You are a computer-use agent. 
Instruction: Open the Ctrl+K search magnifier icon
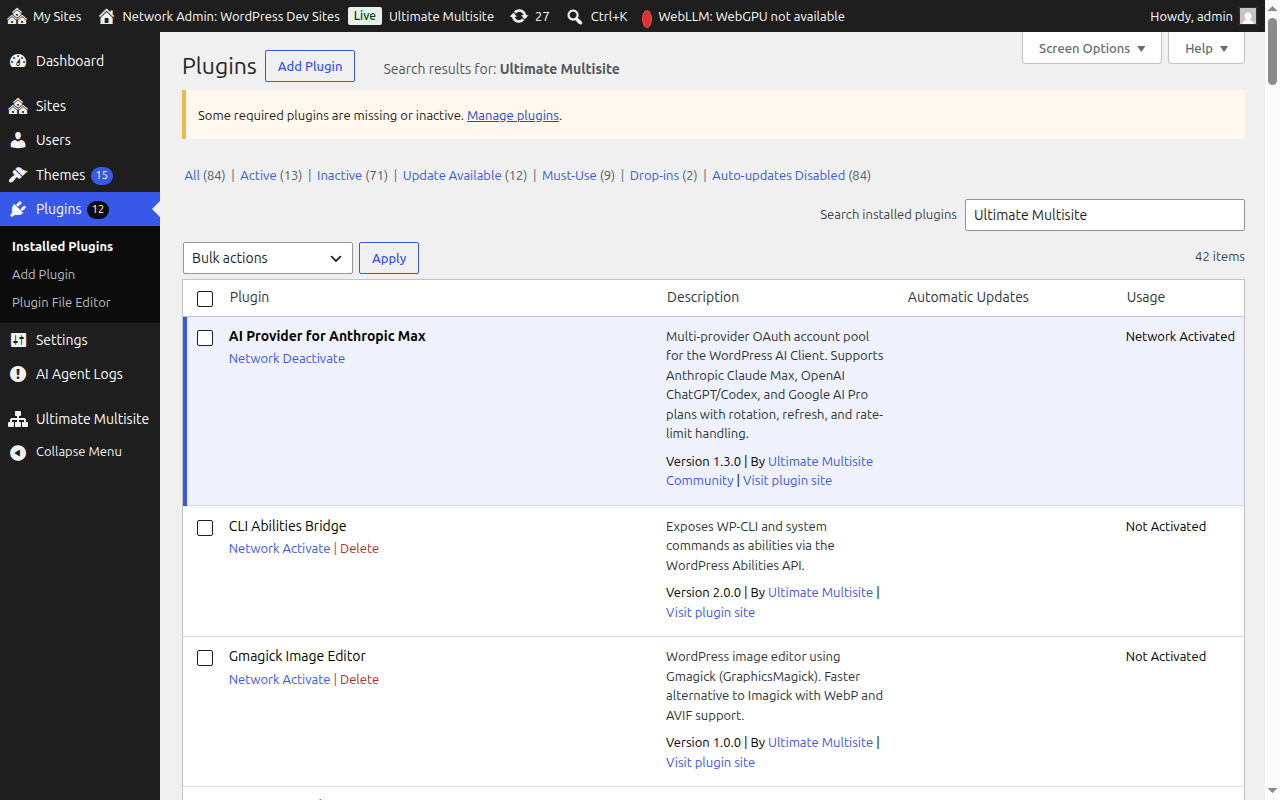(574, 16)
